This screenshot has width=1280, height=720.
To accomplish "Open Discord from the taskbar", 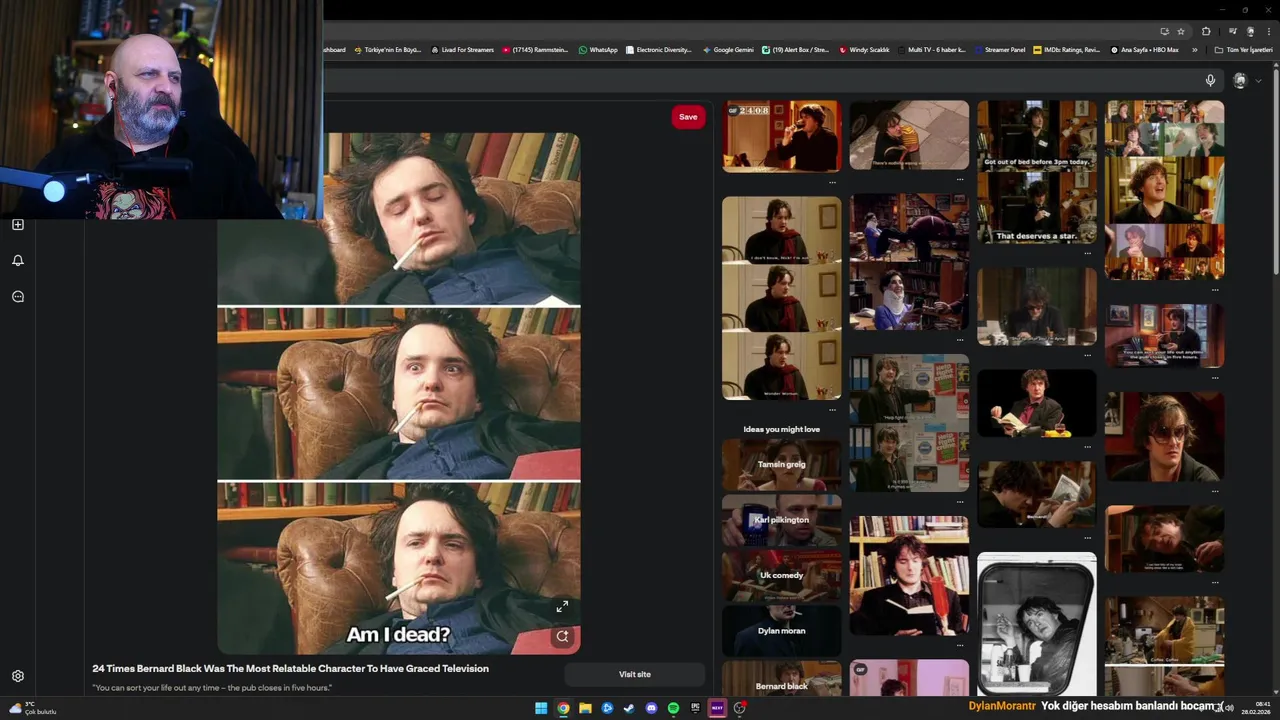I will pyautogui.click(x=651, y=708).
